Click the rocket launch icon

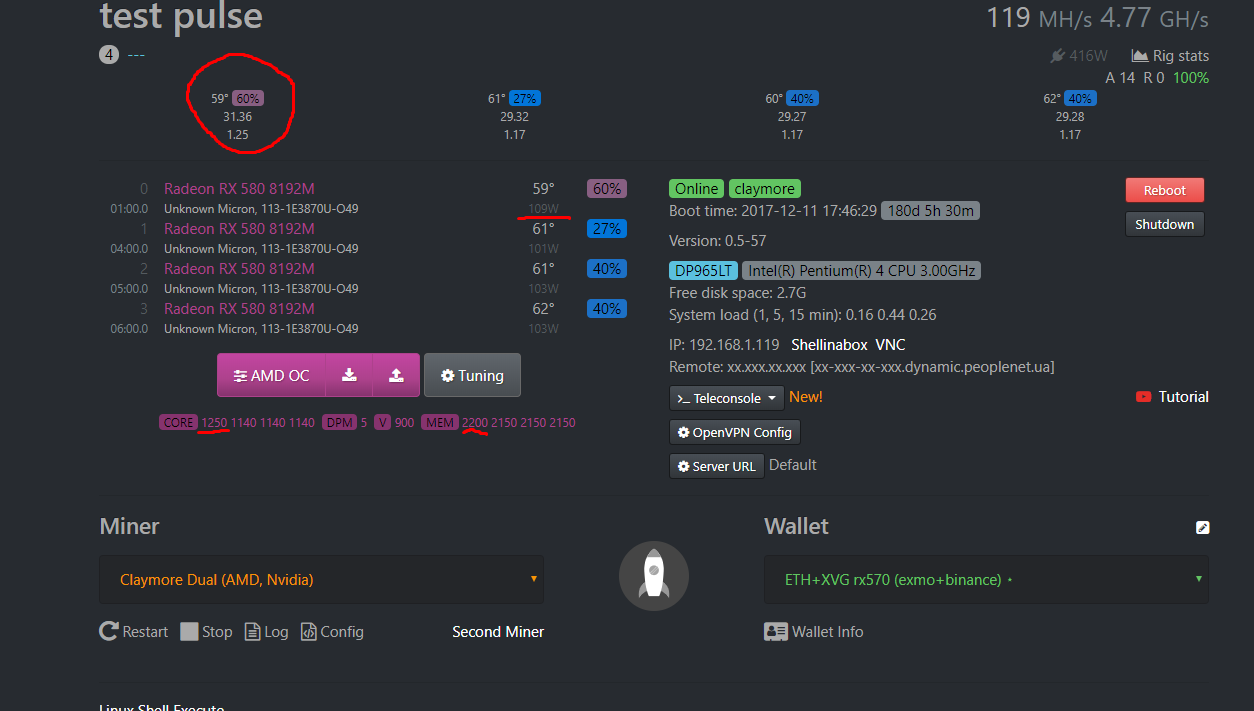(x=654, y=576)
